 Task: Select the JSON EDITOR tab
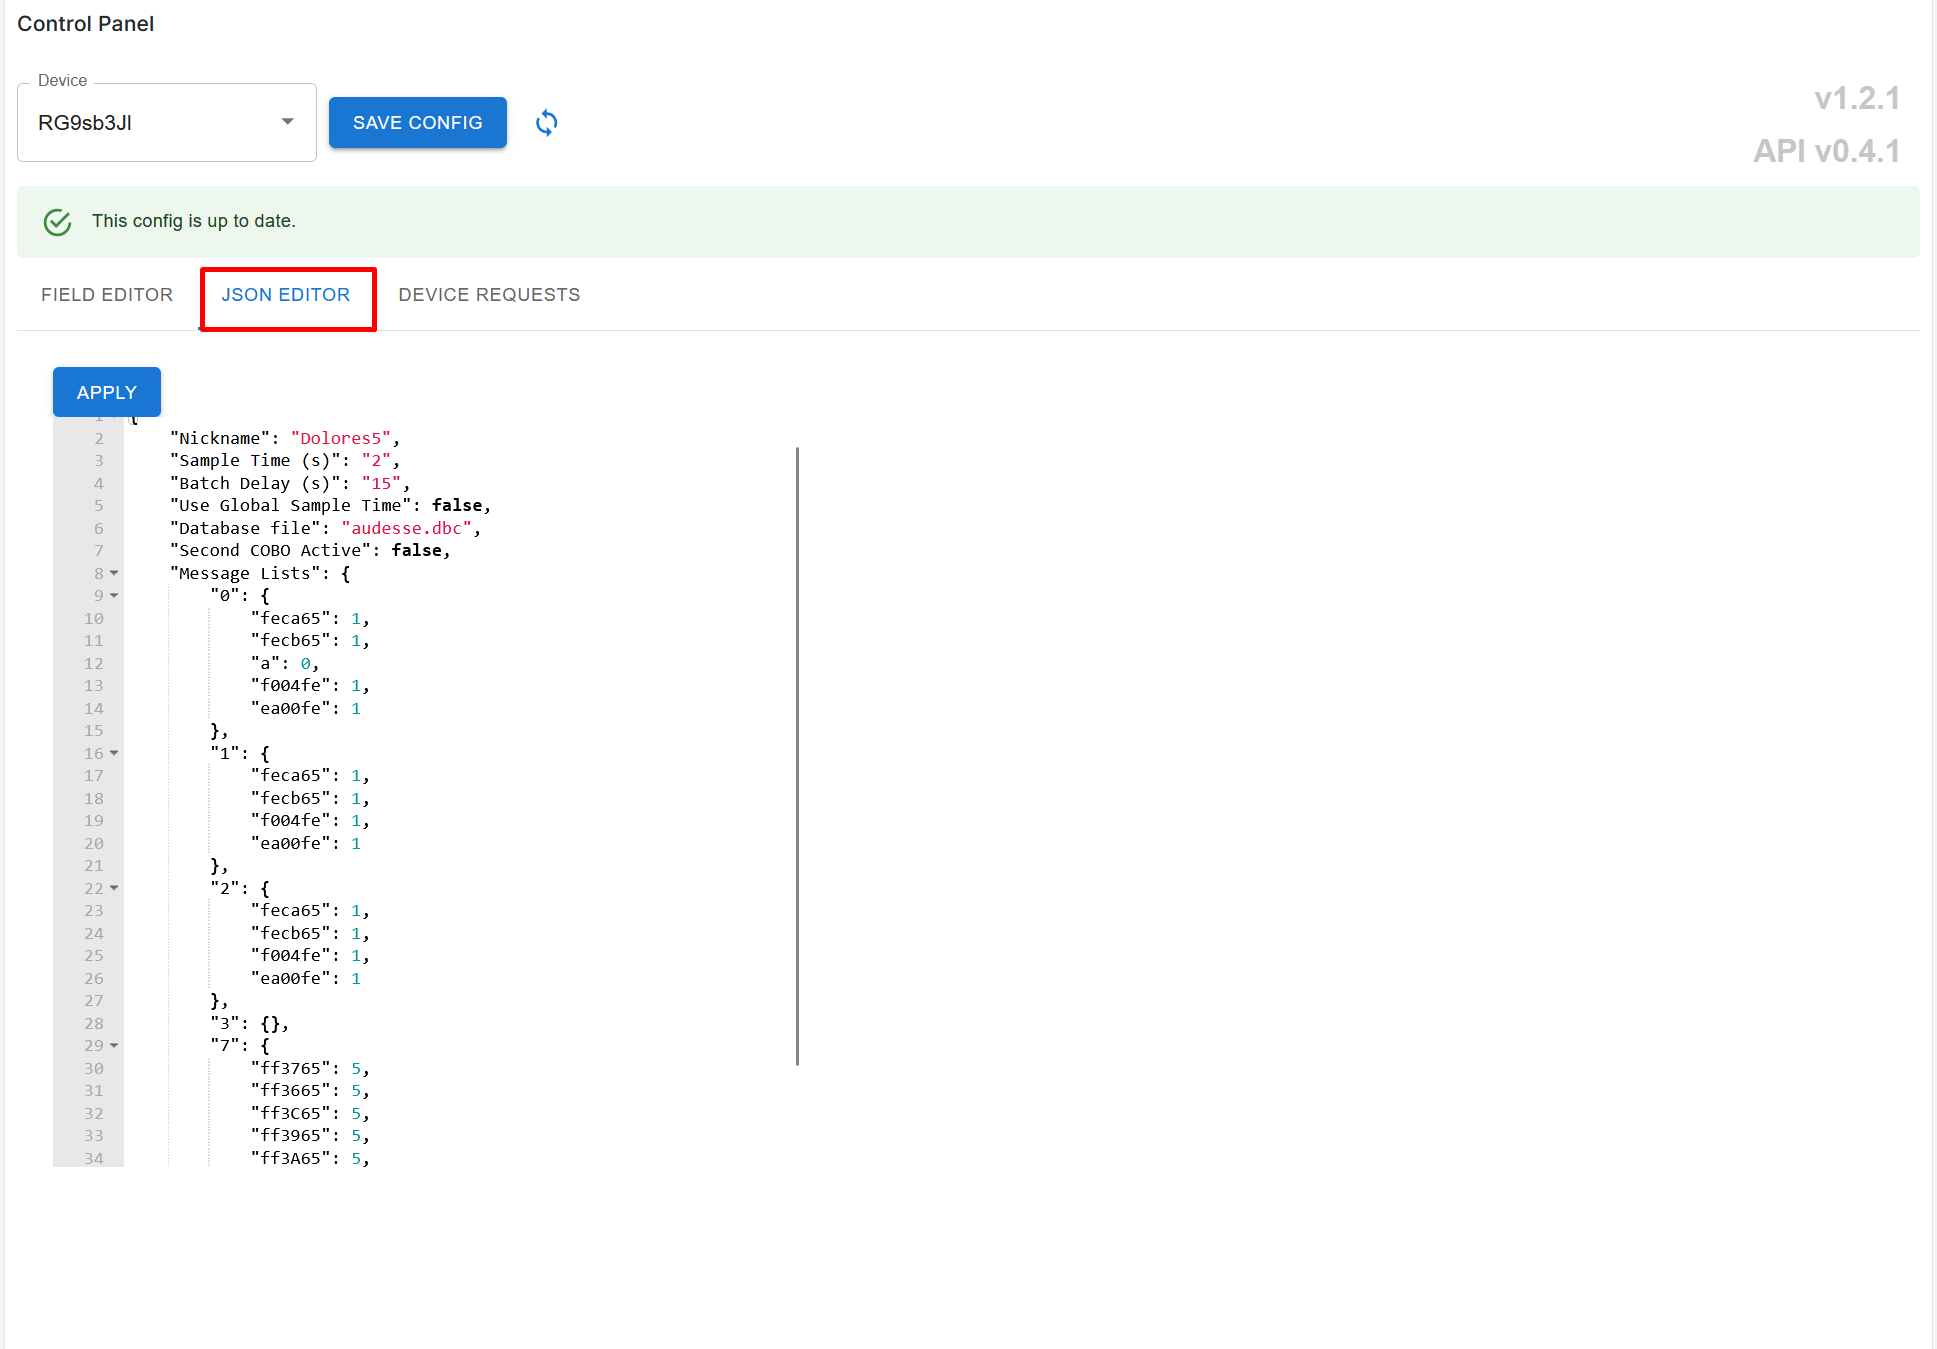pos(286,295)
